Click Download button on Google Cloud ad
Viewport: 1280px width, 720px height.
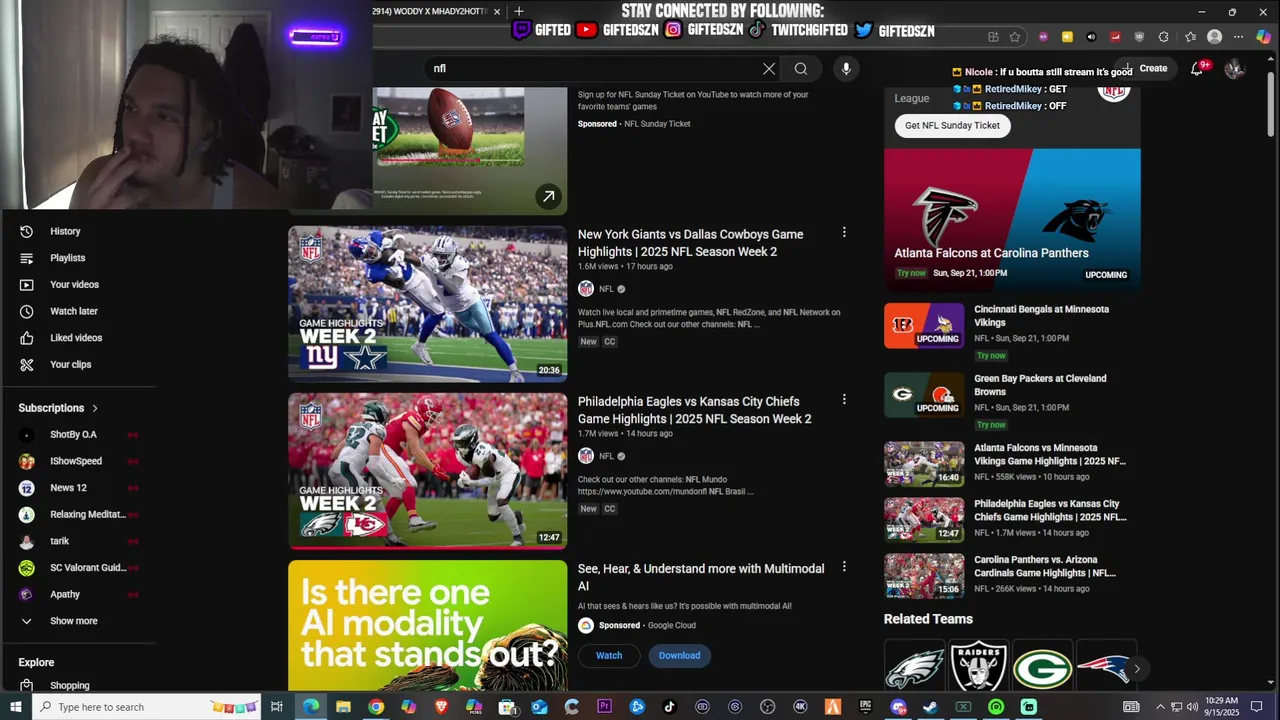679,656
